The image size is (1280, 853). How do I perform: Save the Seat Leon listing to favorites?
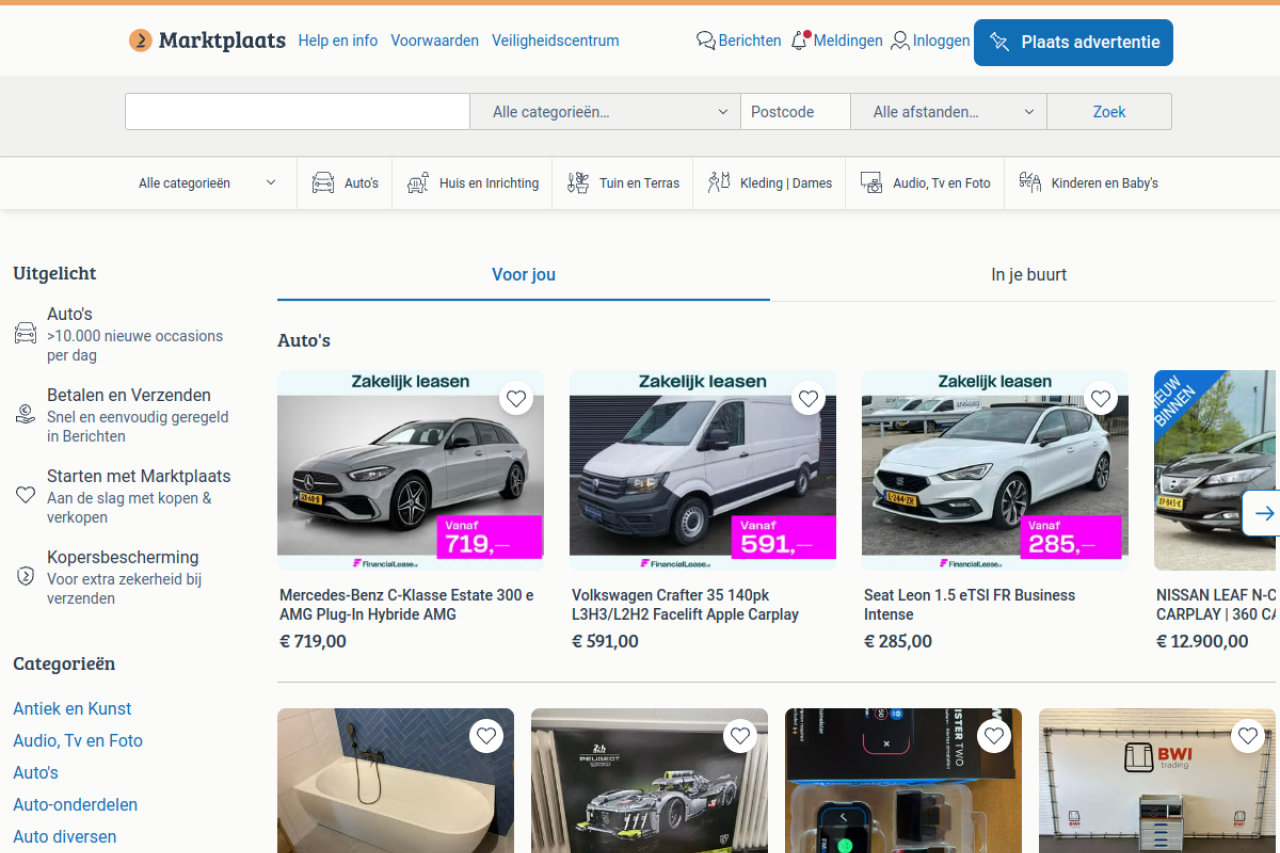(x=1101, y=399)
